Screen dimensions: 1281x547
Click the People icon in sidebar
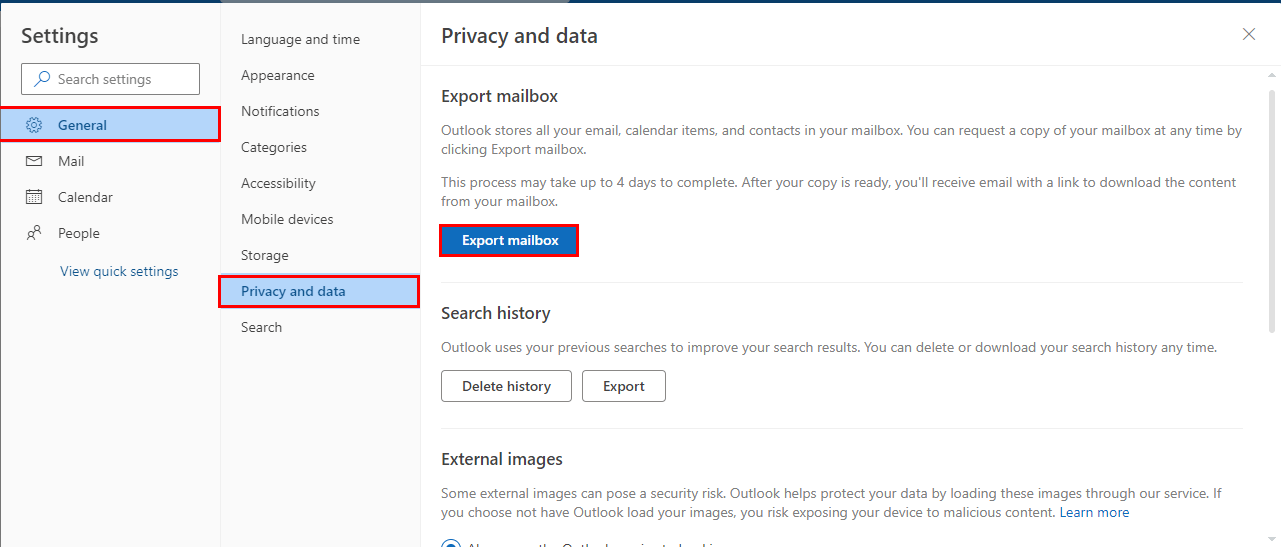tap(34, 233)
